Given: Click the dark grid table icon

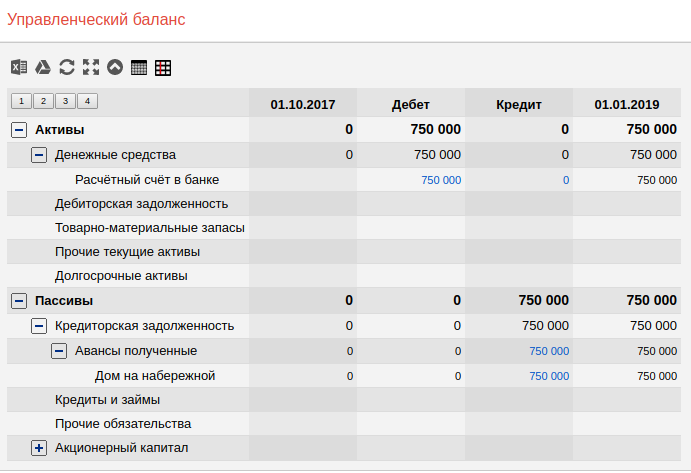Looking at the screenshot, I should [139, 67].
